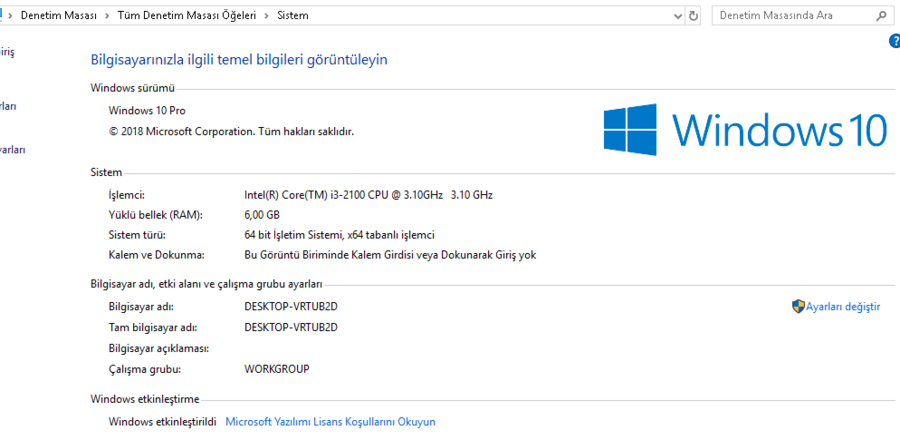Click the processor value Intel(R) Core(TM) i3-2100
Screen dimensions: 900x440
point(368,194)
